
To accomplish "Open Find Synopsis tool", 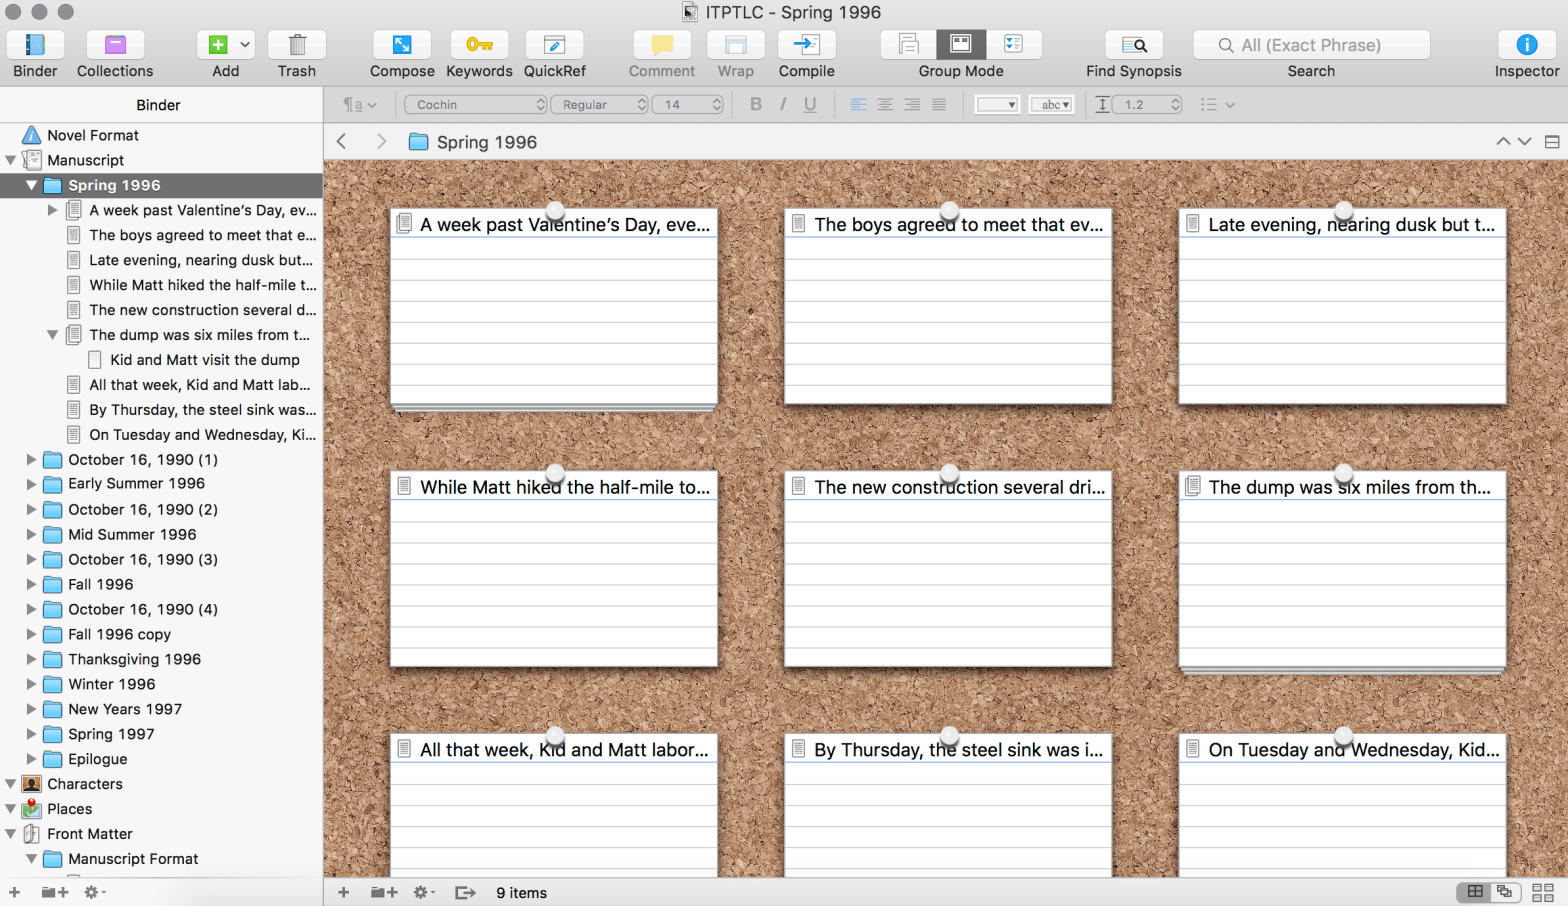I will point(1133,45).
